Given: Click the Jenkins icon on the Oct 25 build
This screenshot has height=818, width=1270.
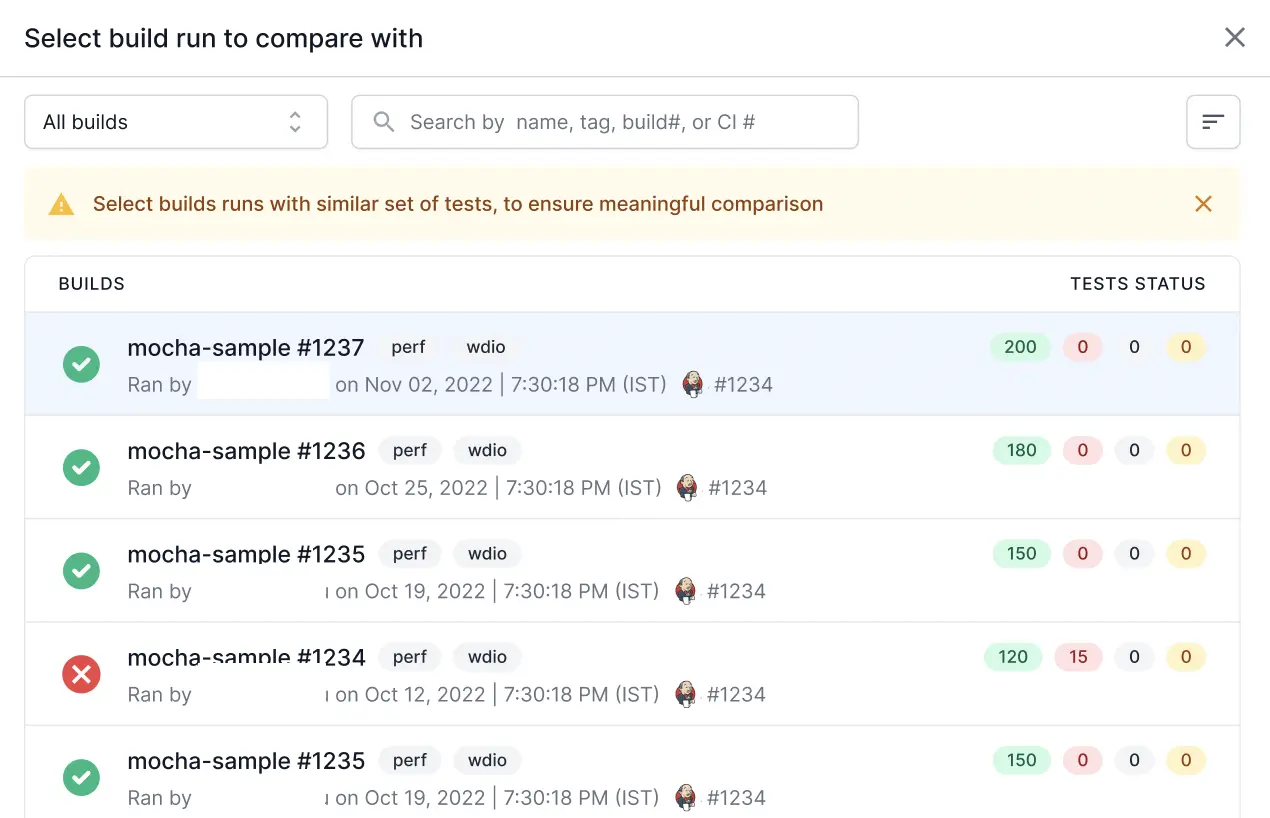Looking at the screenshot, I should (687, 488).
